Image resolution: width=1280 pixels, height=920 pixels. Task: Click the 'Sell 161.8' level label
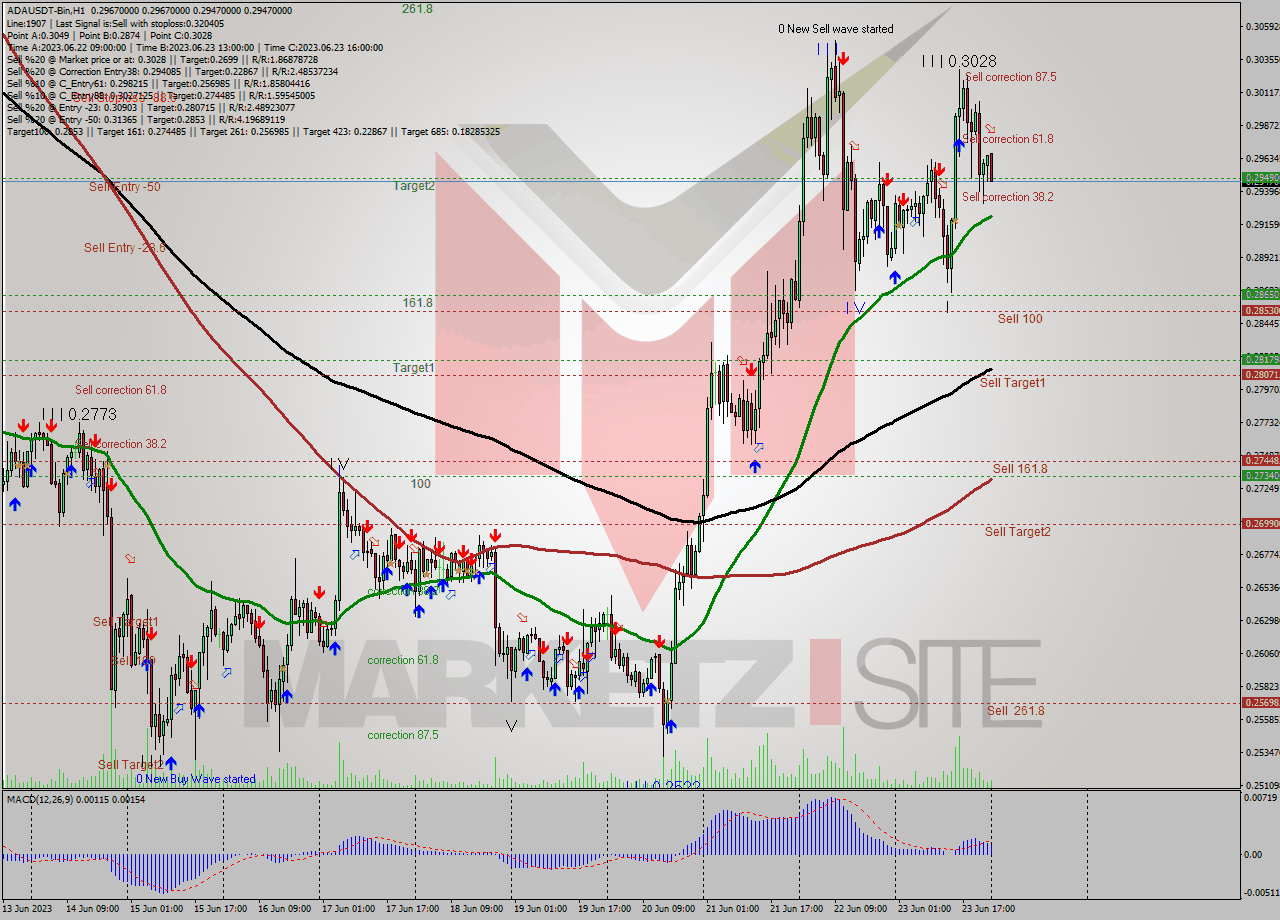pyautogui.click(x=1020, y=468)
